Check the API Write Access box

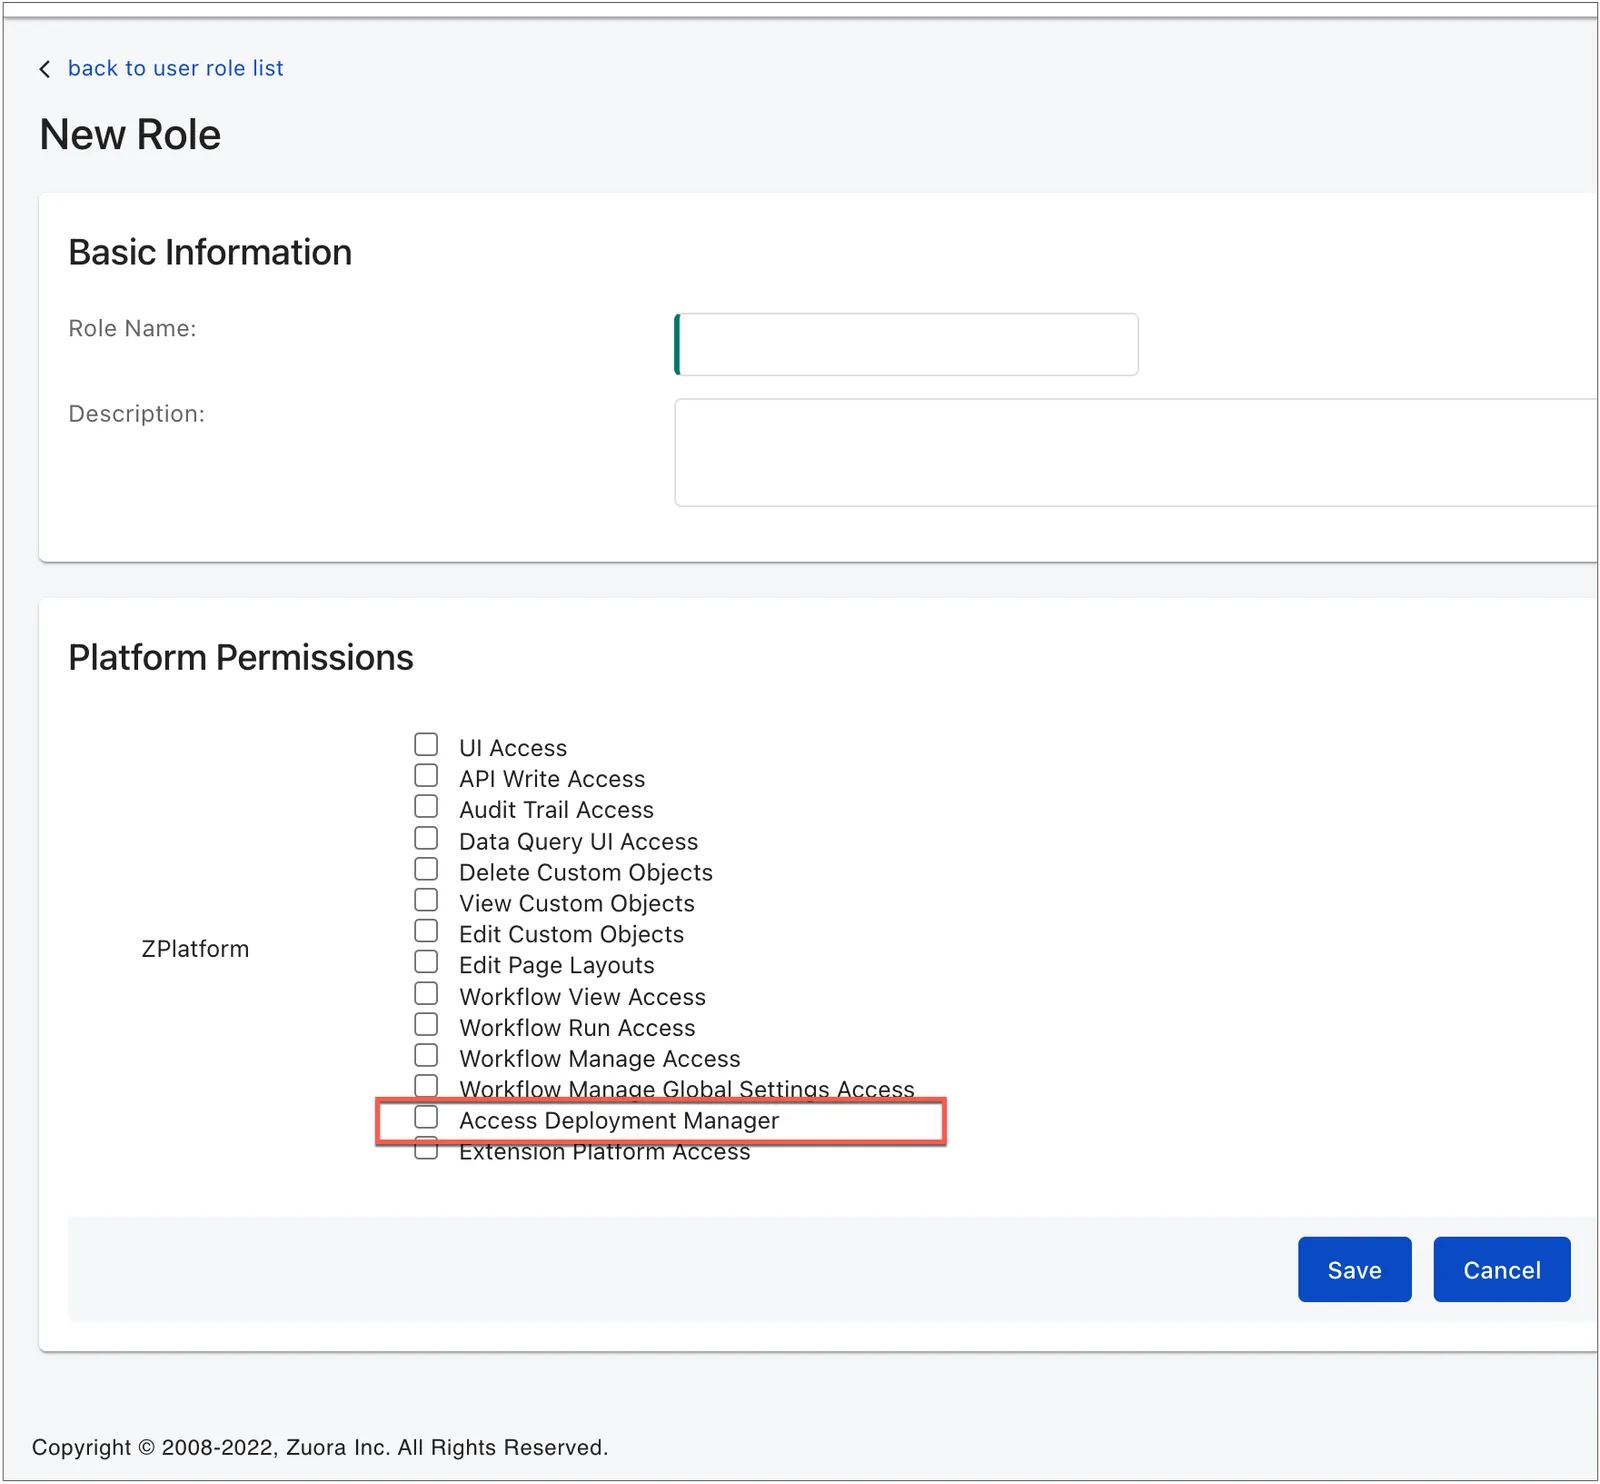click(x=426, y=775)
